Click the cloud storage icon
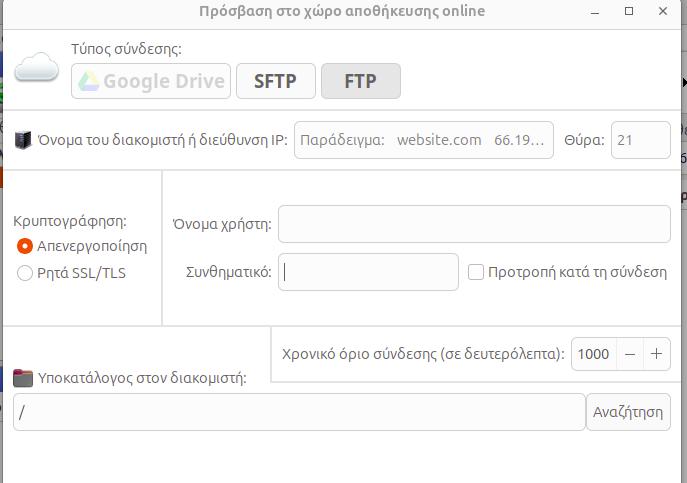 [36, 68]
